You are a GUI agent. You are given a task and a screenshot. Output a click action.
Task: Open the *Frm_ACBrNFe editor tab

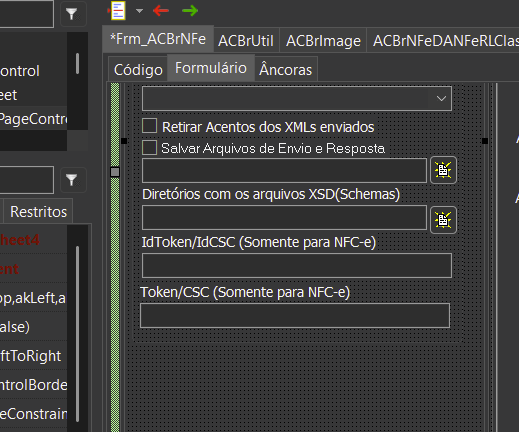pyautogui.click(x=158, y=39)
